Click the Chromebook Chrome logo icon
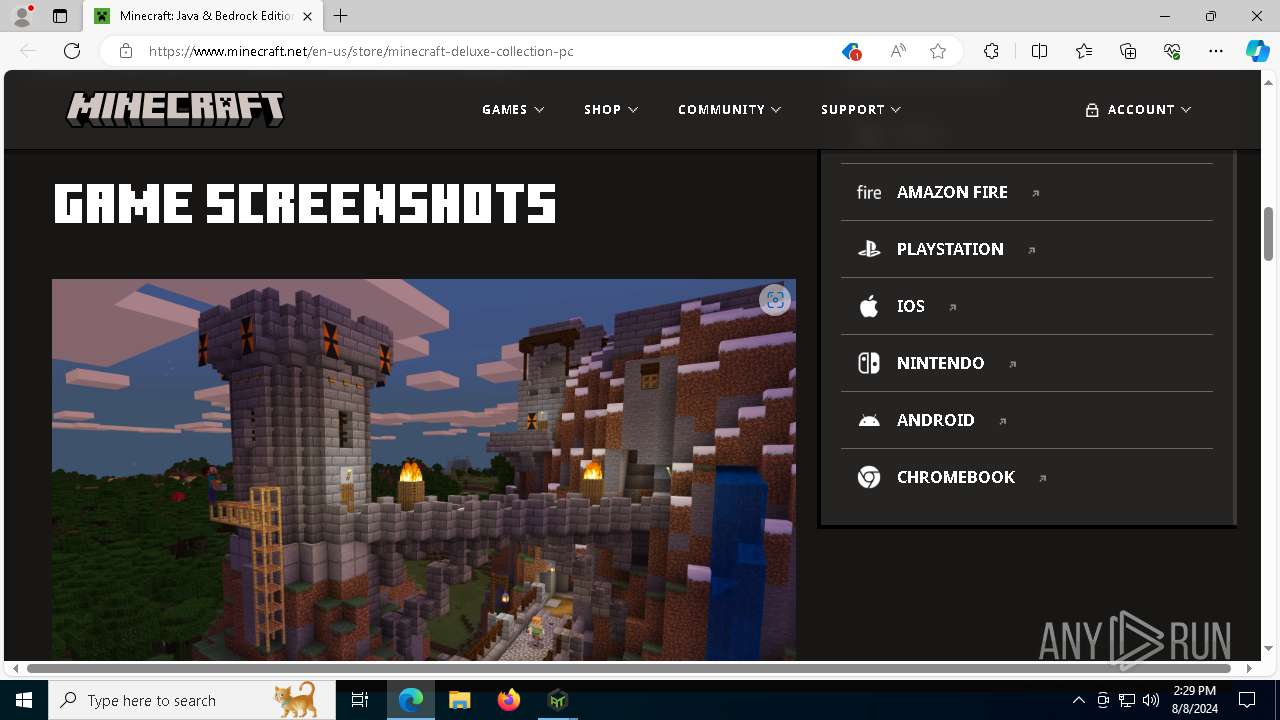 click(869, 477)
